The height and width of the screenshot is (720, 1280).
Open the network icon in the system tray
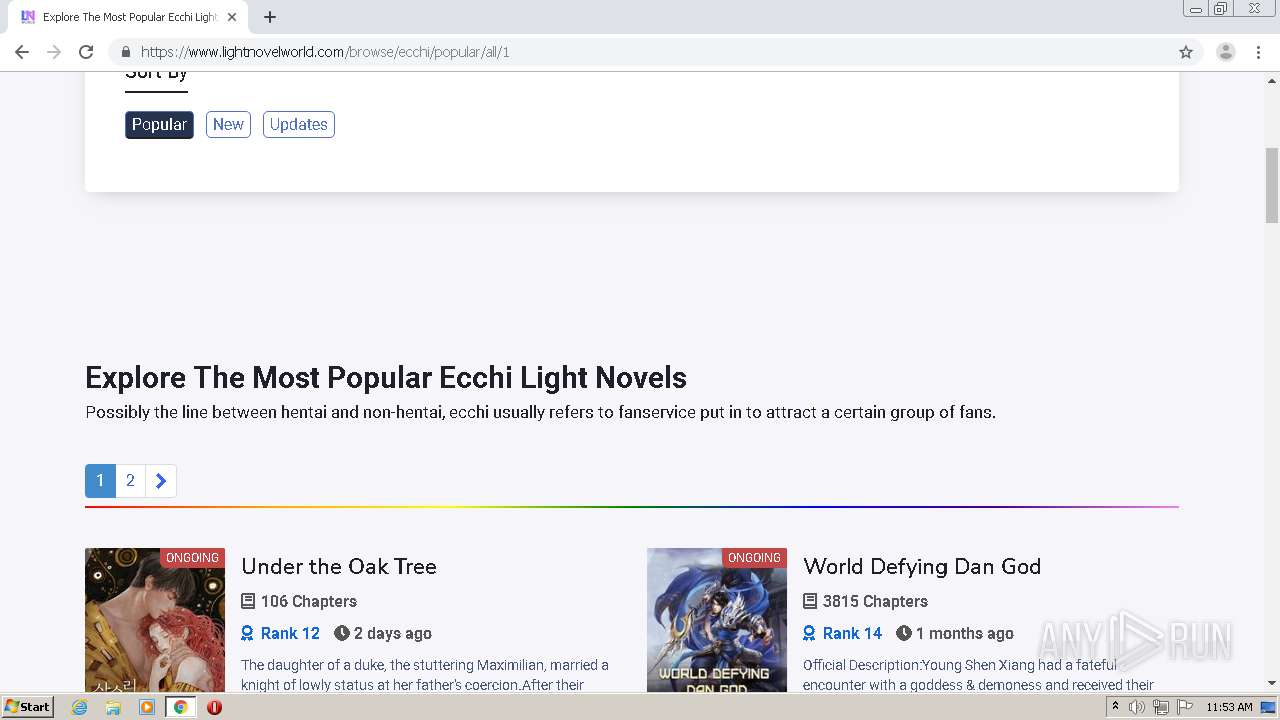1161,707
